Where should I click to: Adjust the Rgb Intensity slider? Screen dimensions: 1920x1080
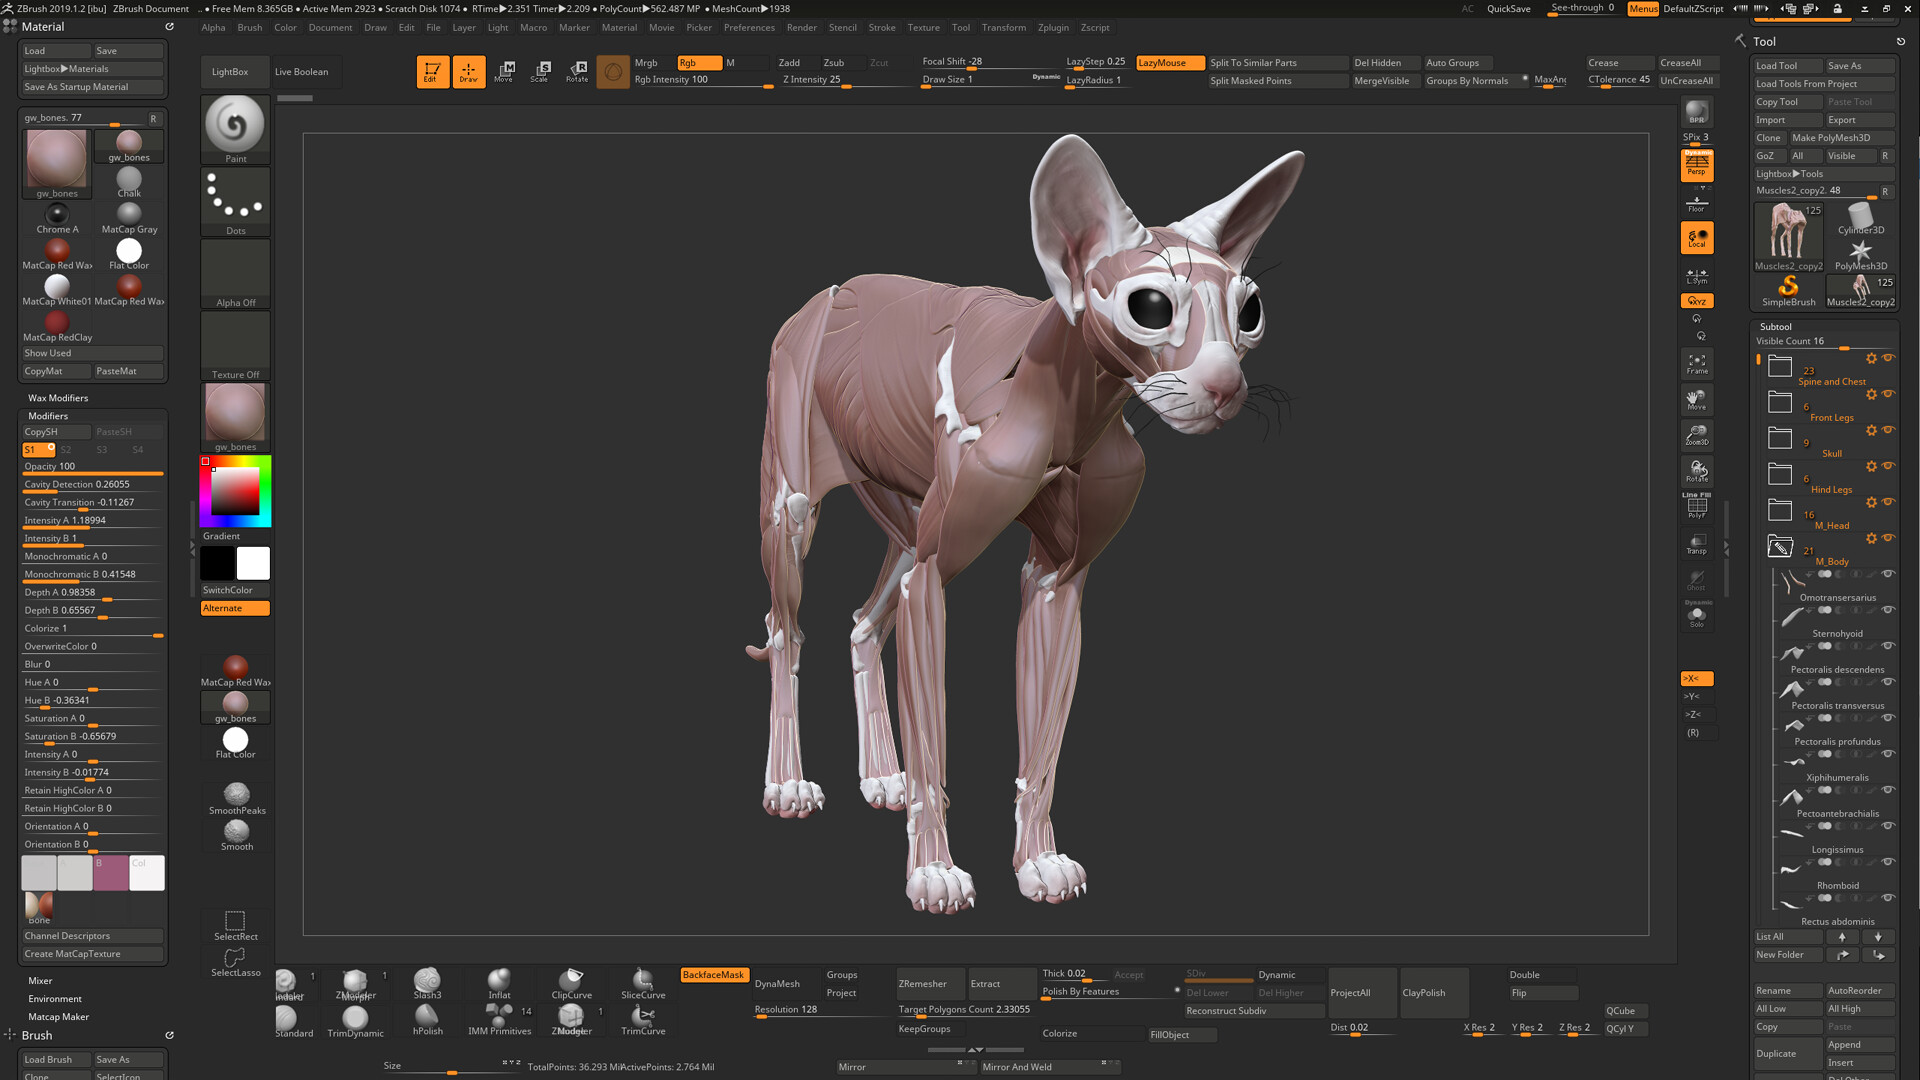coord(703,80)
